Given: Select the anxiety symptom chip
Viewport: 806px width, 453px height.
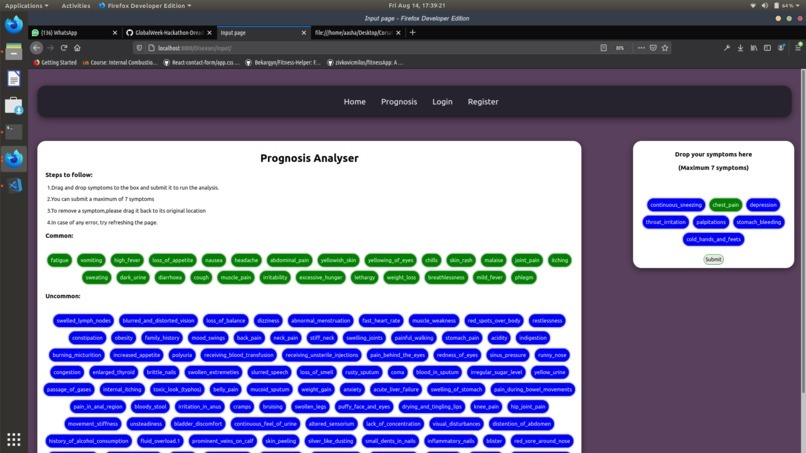Looking at the screenshot, I should click(352, 390).
